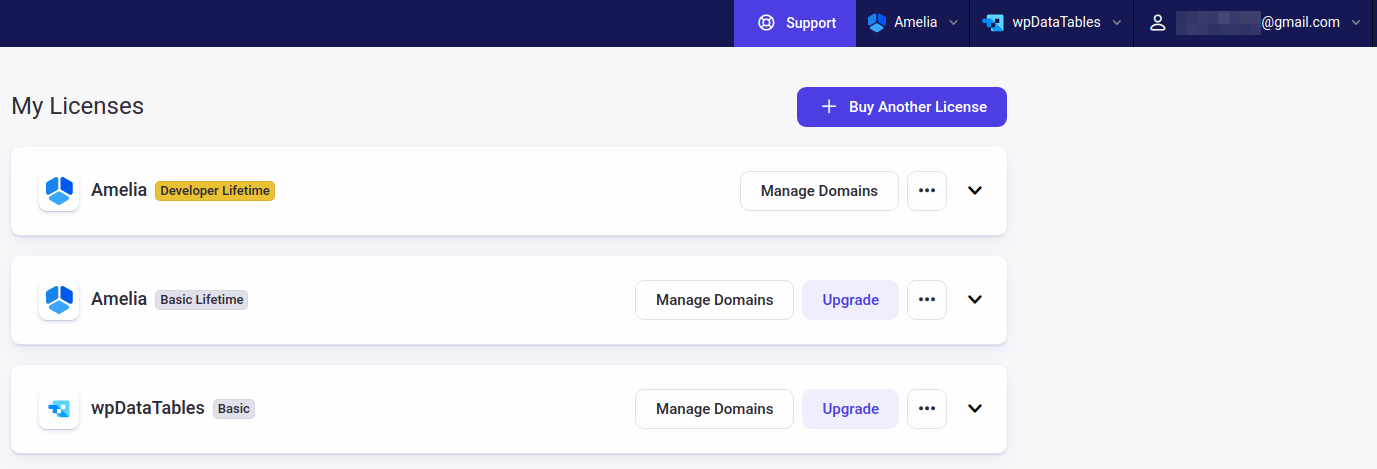Click wpDataTables Basic product logo
The height and width of the screenshot is (469, 1377).
(59, 408)
